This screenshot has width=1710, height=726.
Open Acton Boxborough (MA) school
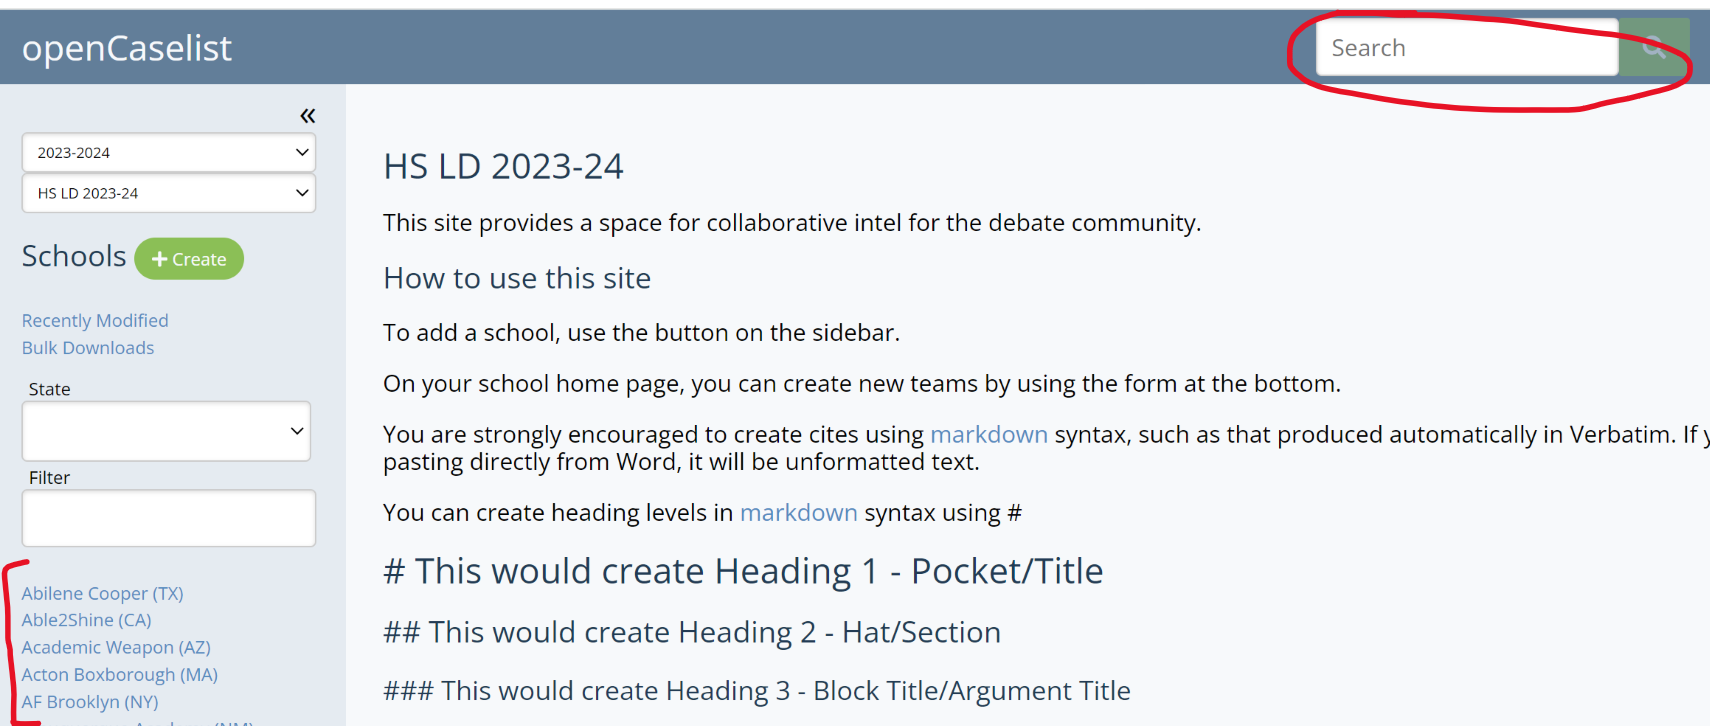[x=119, y=675]
